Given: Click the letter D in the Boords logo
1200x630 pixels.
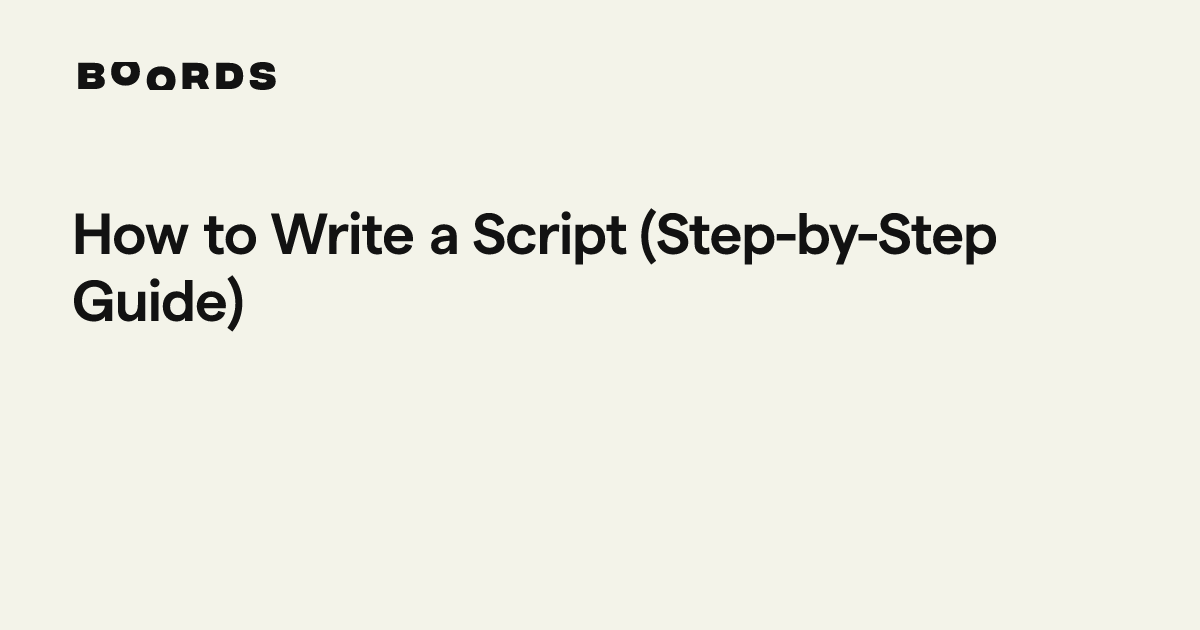Looking at the screenshot, I should pos(229,77).
